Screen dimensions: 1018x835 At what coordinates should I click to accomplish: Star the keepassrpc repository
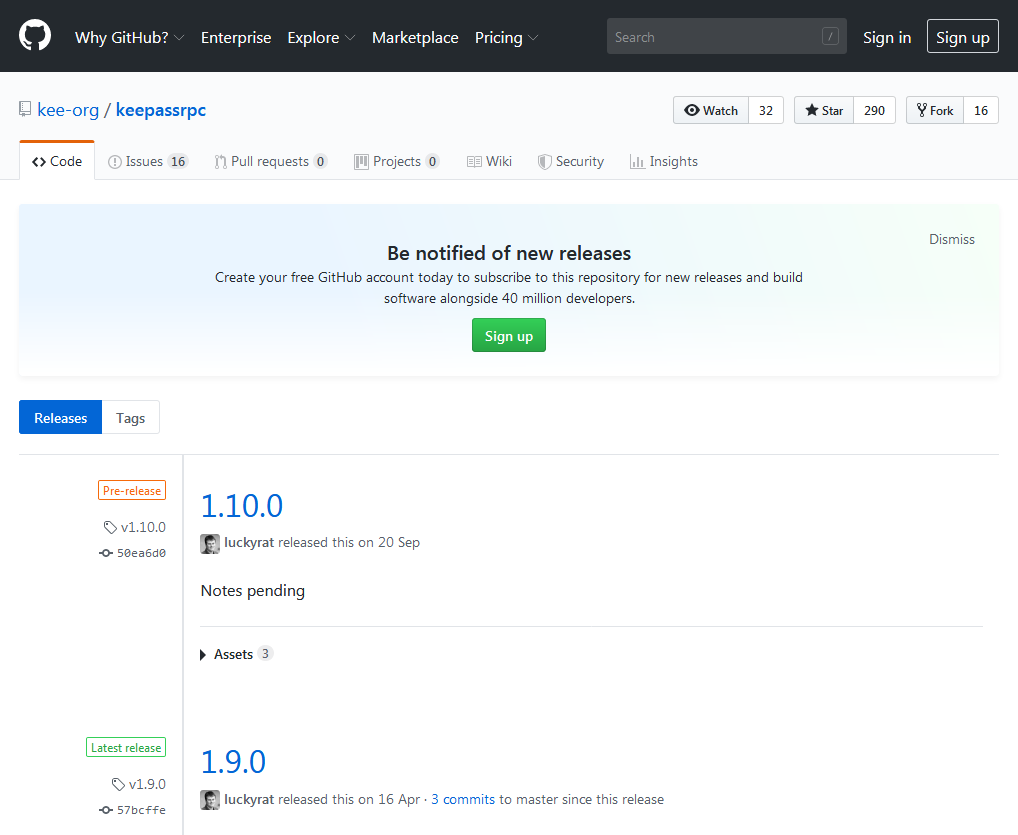[824, 110]
